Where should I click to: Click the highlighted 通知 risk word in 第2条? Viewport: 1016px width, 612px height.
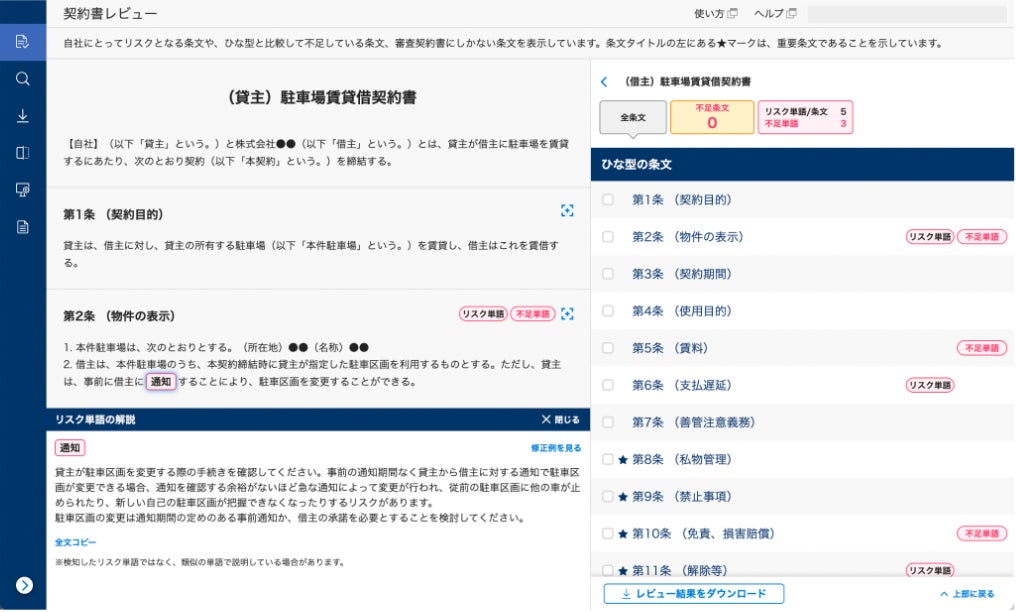(161, 382)
